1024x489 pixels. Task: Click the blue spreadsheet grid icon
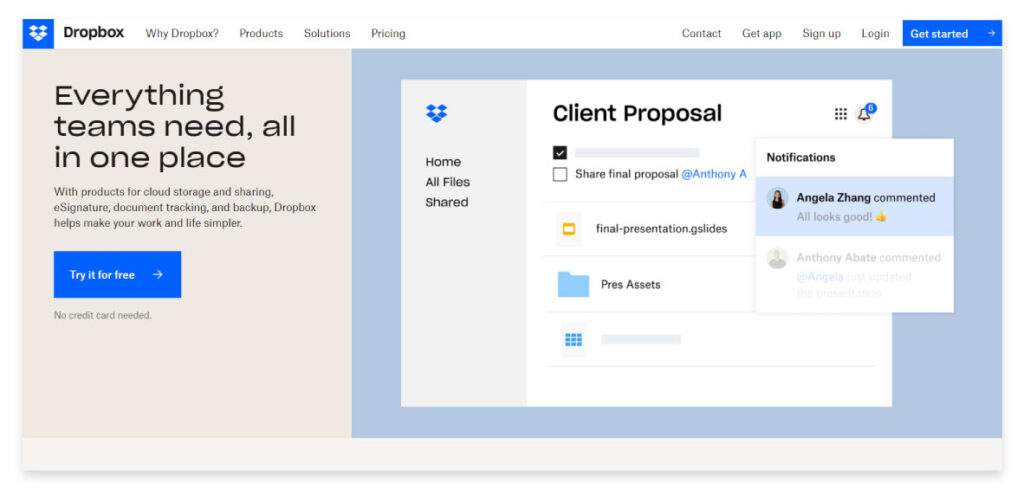click(573, 339)
